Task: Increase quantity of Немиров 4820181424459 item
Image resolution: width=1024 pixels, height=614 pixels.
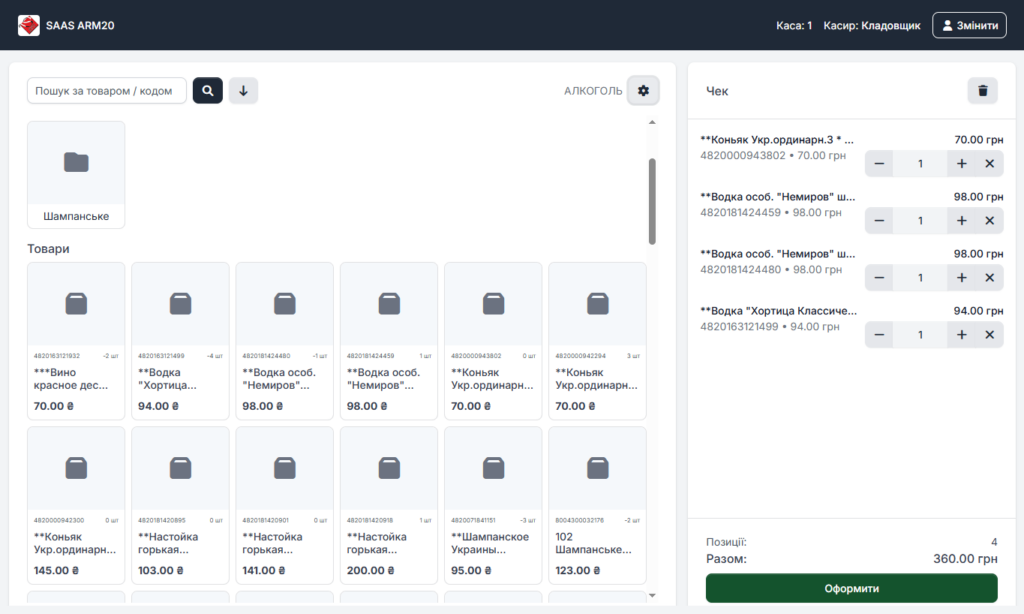Action: [961, 221]
